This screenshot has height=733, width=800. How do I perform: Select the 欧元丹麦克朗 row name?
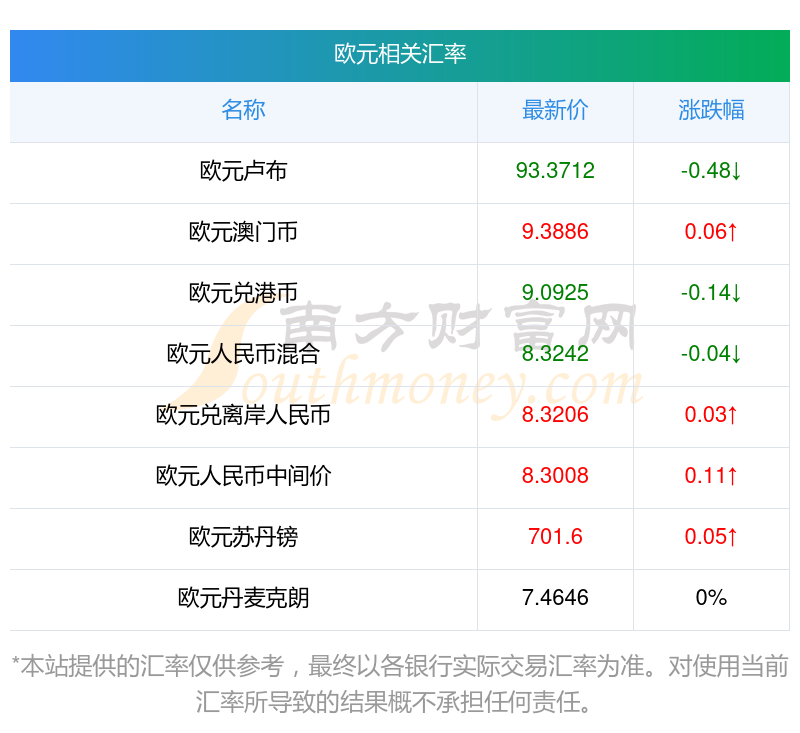pyautogui.click(x=243, y=598)
